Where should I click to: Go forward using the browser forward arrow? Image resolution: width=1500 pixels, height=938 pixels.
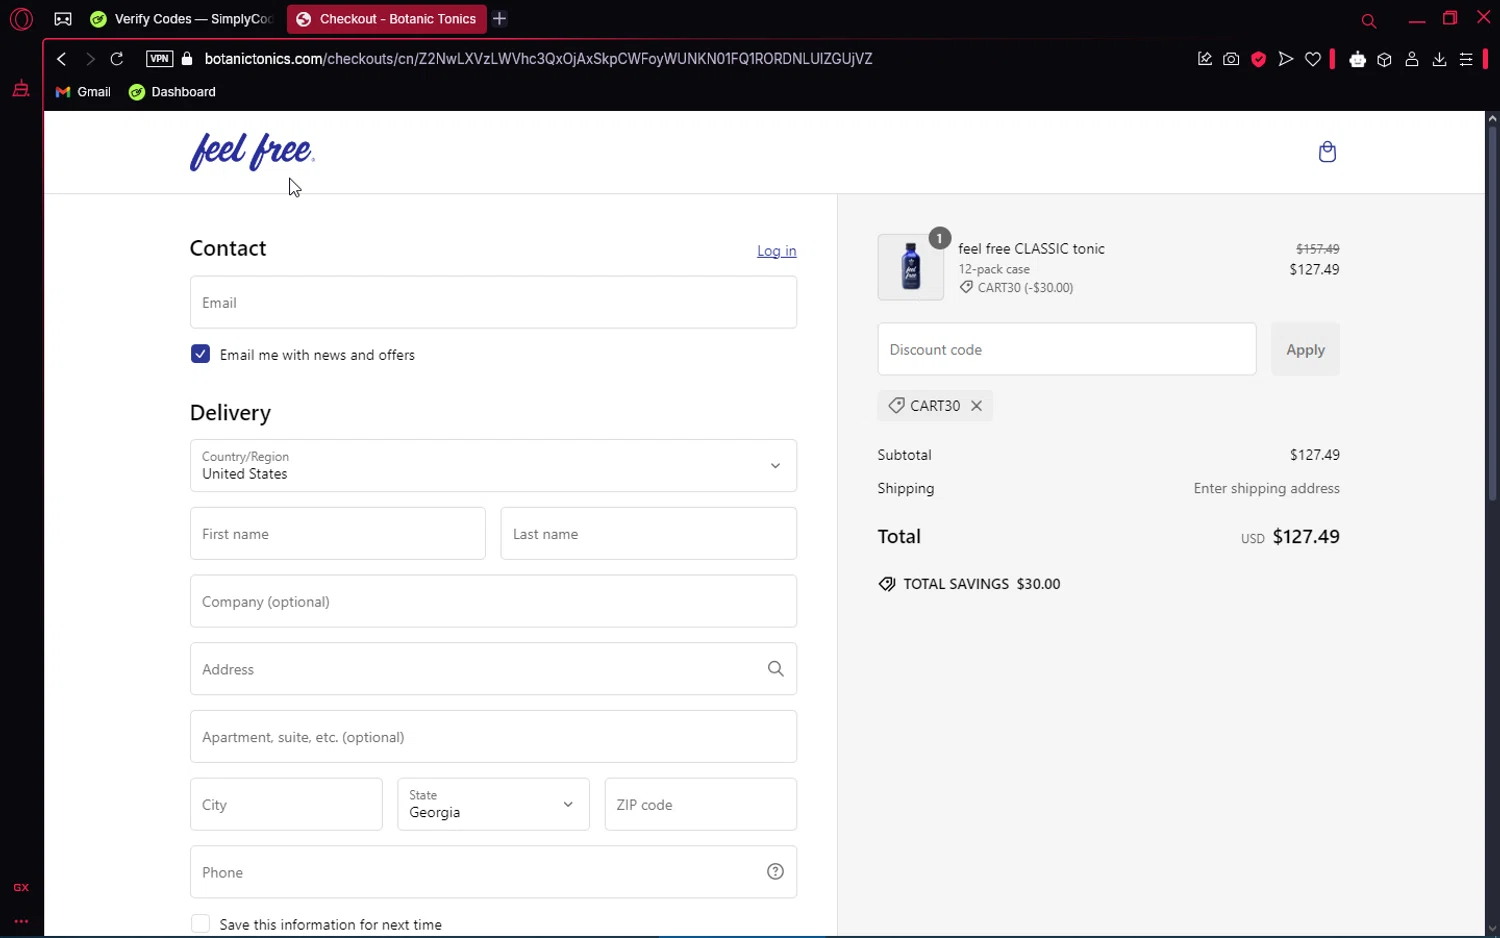point(90,59)
